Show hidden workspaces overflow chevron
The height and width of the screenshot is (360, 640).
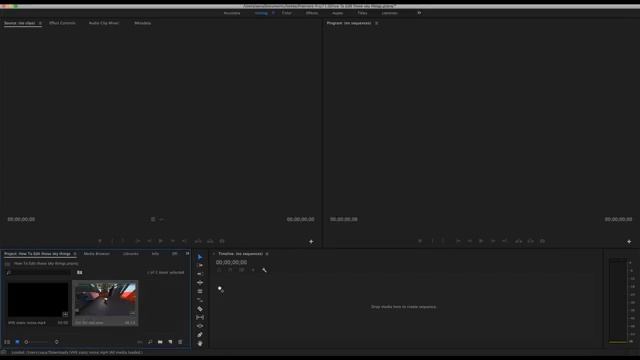tap(419, 13)
